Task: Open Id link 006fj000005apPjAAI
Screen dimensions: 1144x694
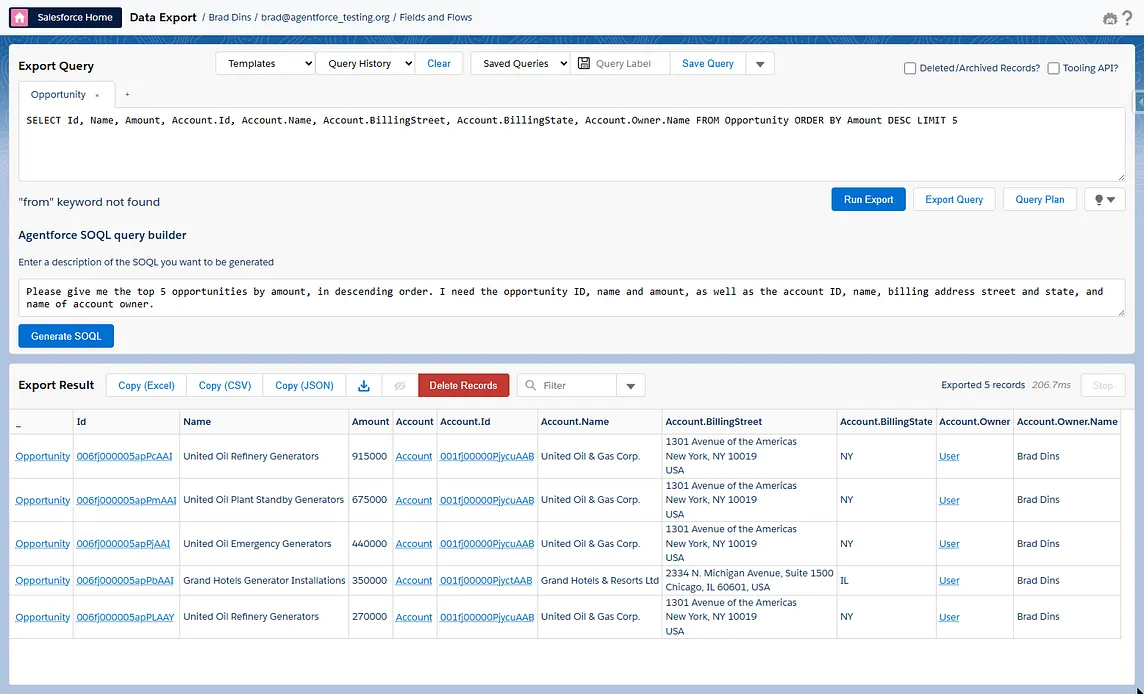Action: (123, 544)
